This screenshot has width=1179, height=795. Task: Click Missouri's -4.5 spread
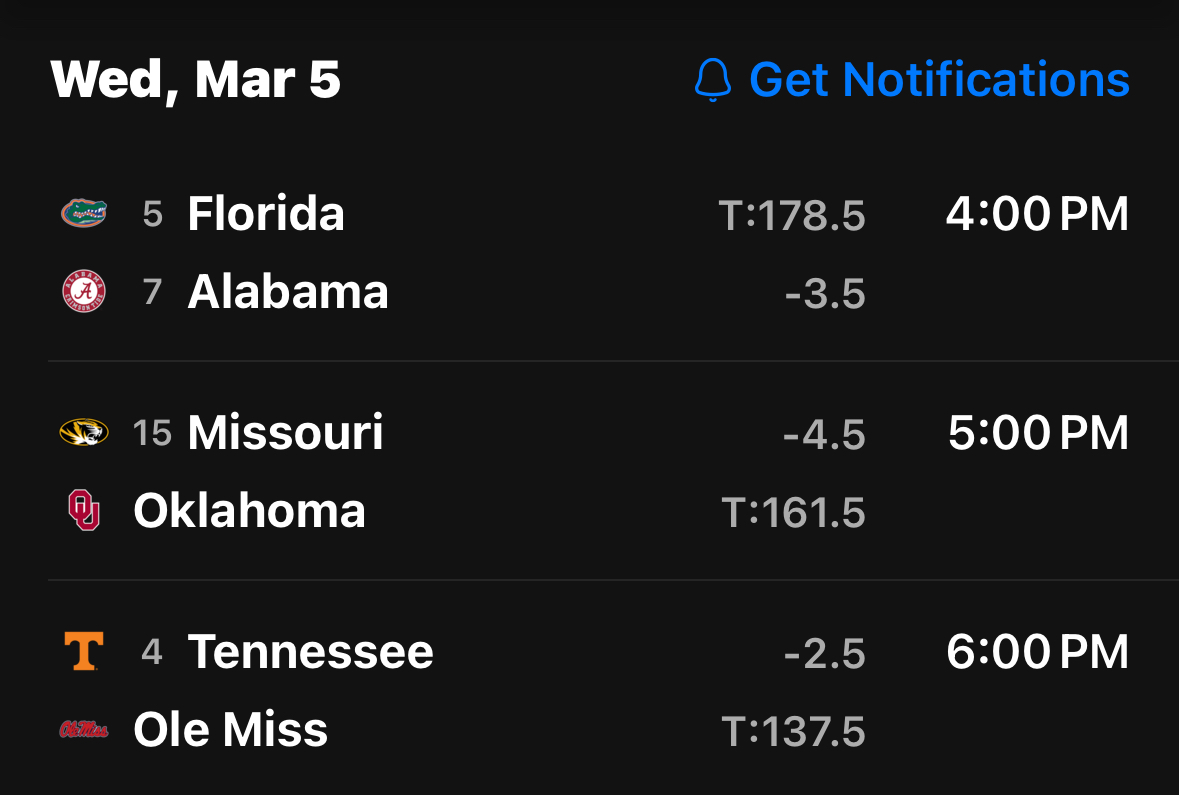(824, 435)
